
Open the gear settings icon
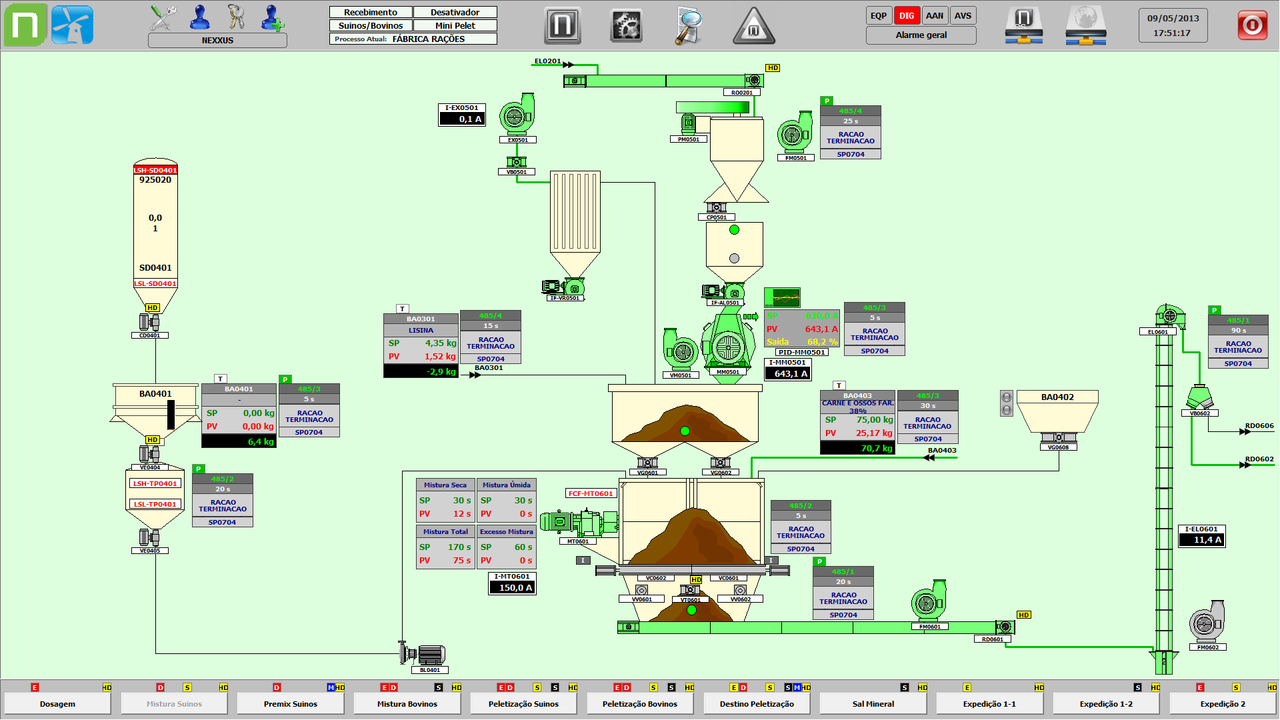click(626, 24)
